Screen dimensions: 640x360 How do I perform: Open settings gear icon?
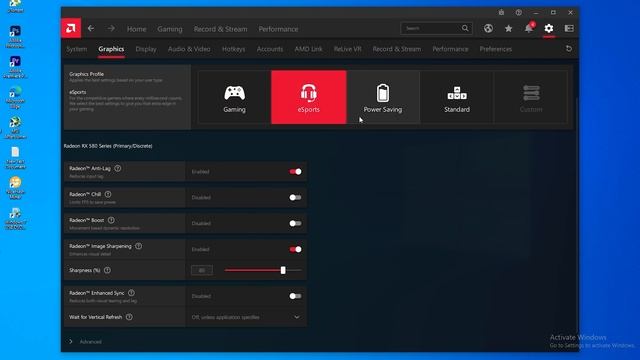click(549, 28)
